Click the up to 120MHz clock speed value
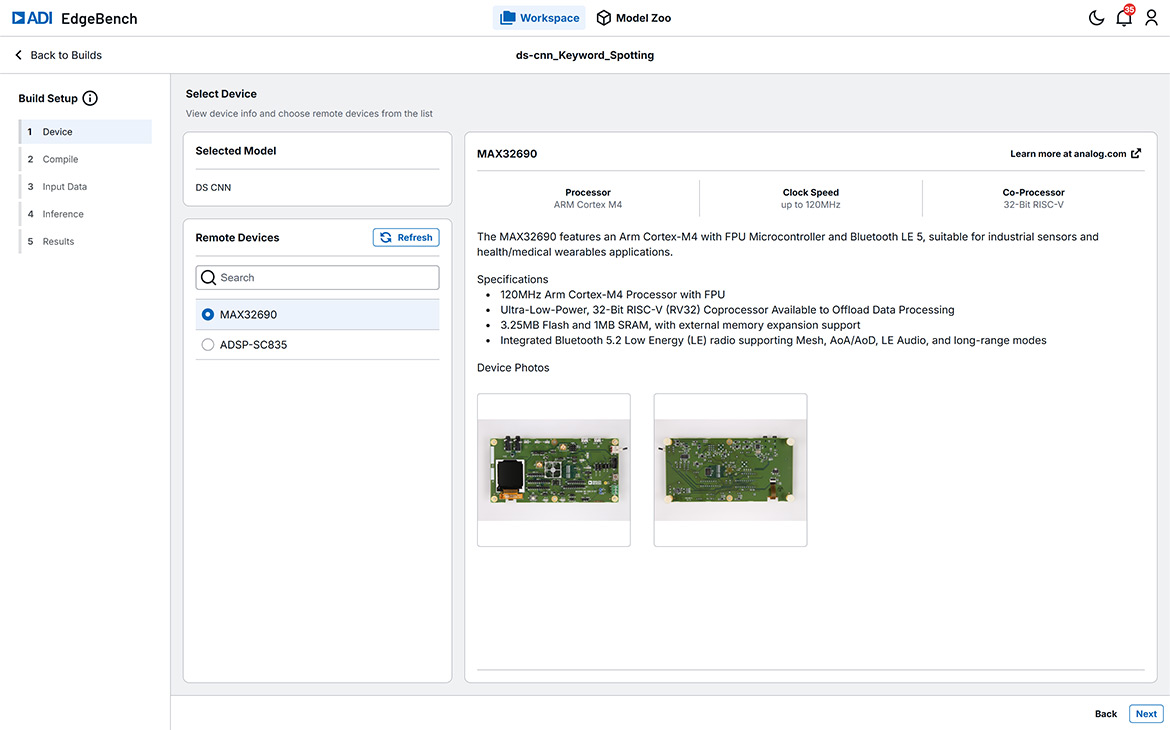 (x=810, y=205)
